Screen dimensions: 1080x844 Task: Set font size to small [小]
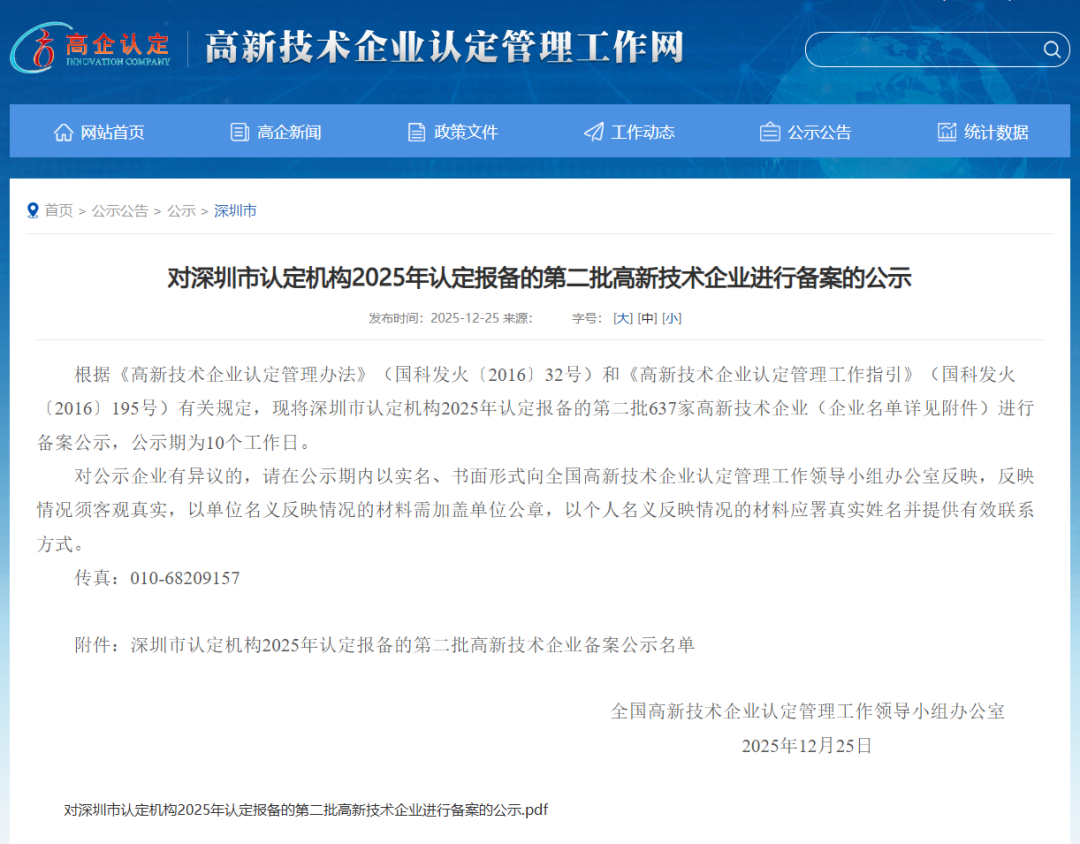[x=671, y=318]
